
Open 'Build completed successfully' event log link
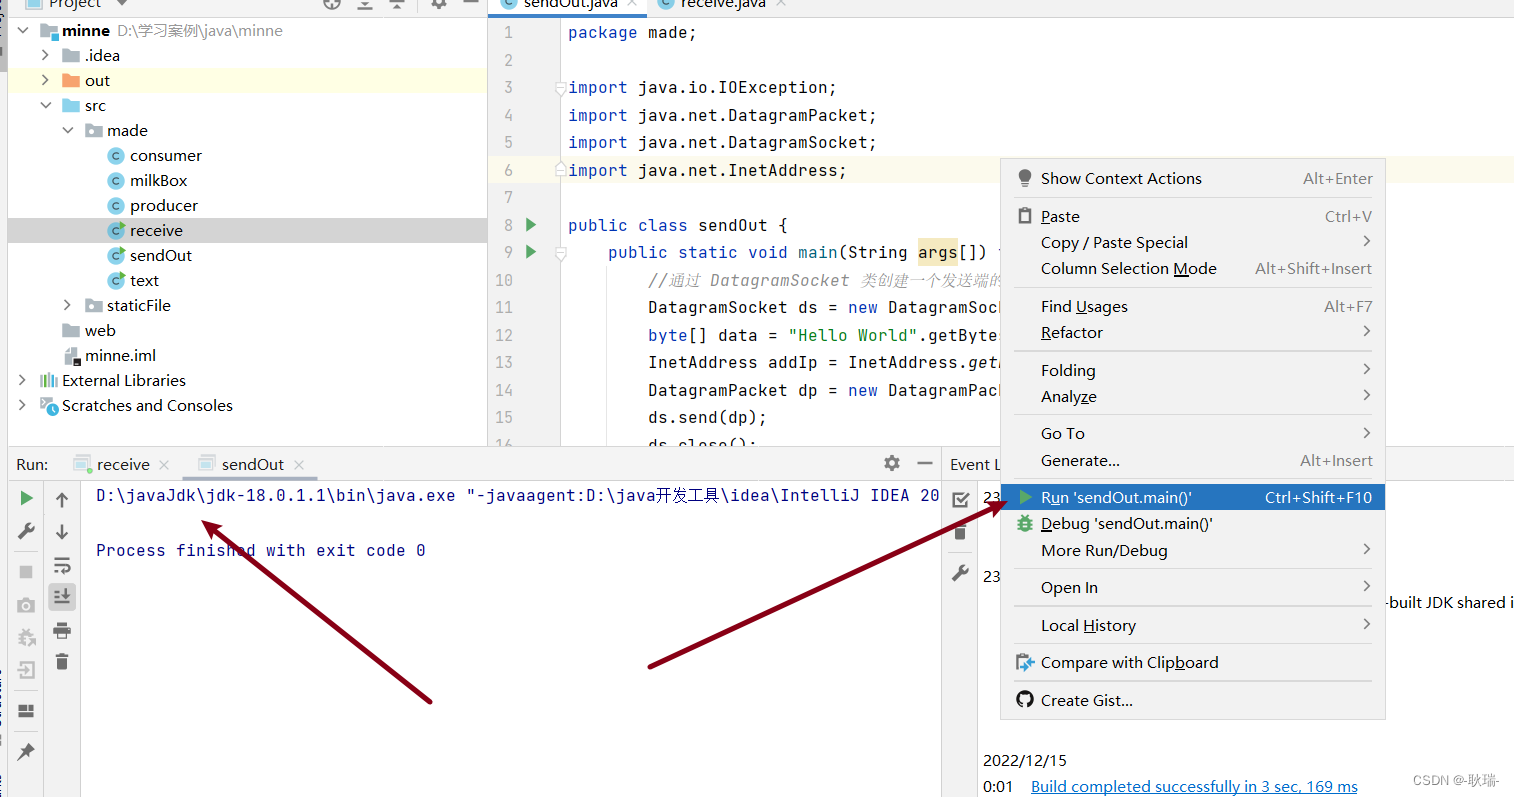pos(1192,786)
